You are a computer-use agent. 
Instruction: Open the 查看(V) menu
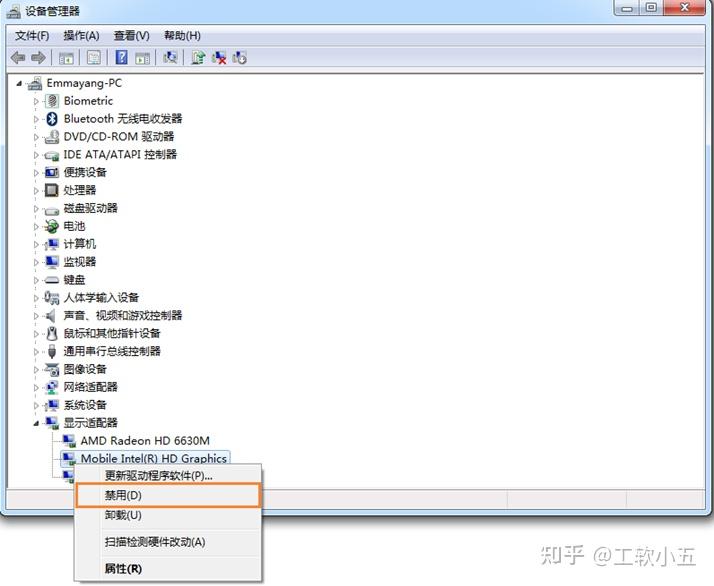(132, 36)
